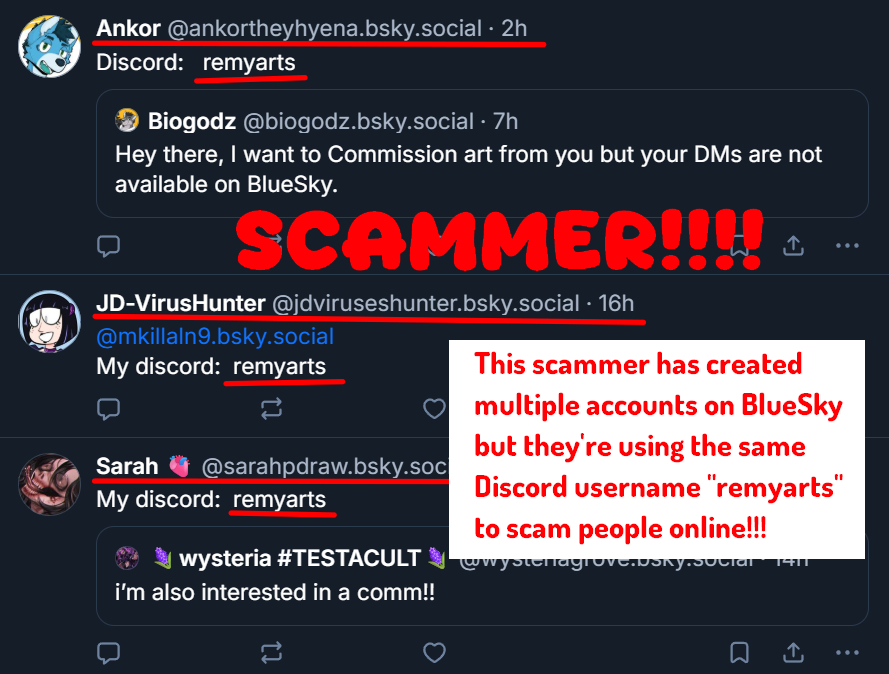Like Sarah's post with the heart
The height and width of the screenshot is (674, 889).
pos(433,653)
